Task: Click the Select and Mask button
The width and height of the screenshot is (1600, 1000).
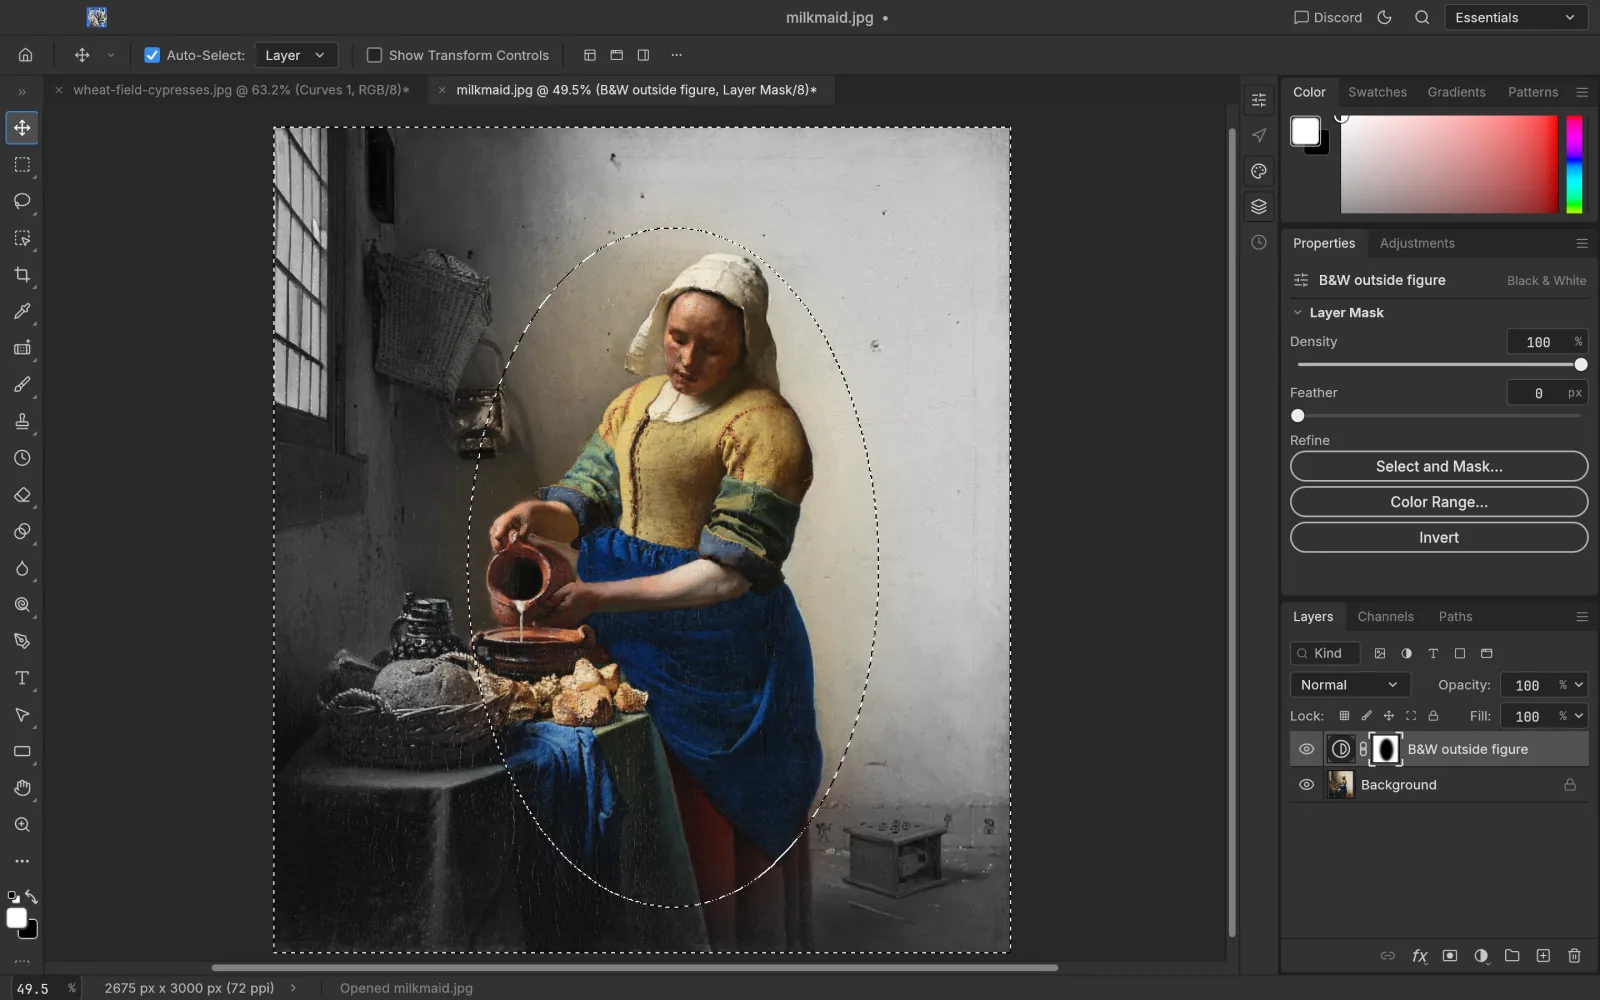Action: click(x=1439, y=466)
